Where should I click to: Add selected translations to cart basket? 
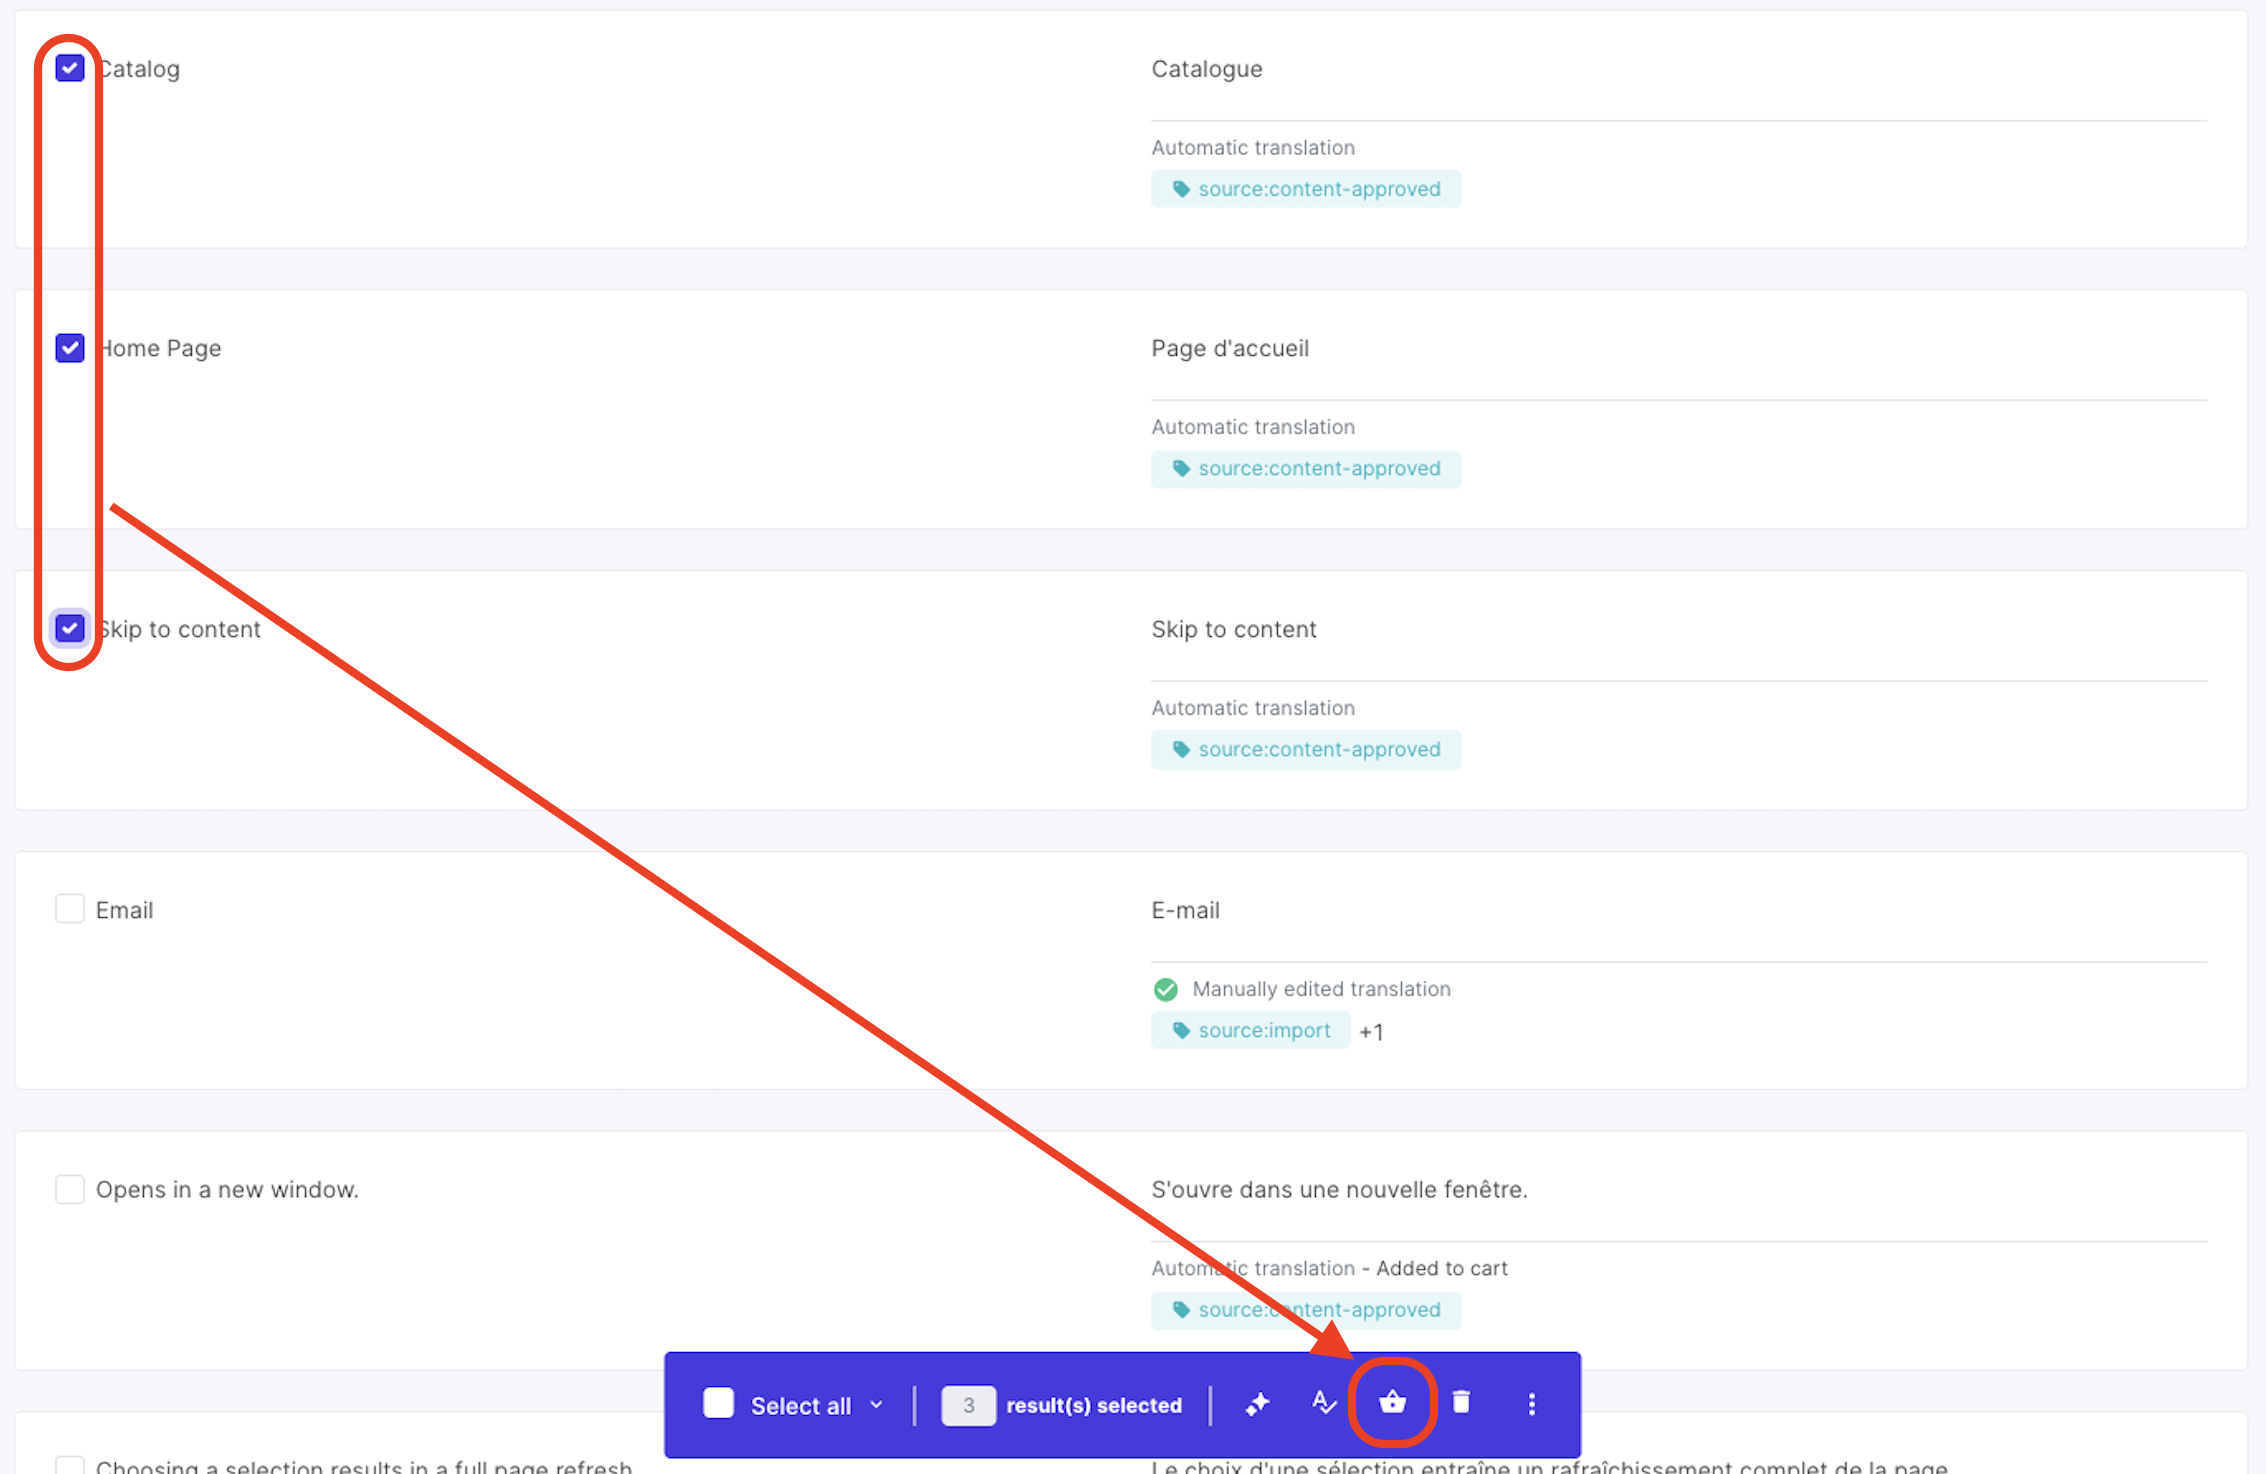(x=1392, y=1403)
